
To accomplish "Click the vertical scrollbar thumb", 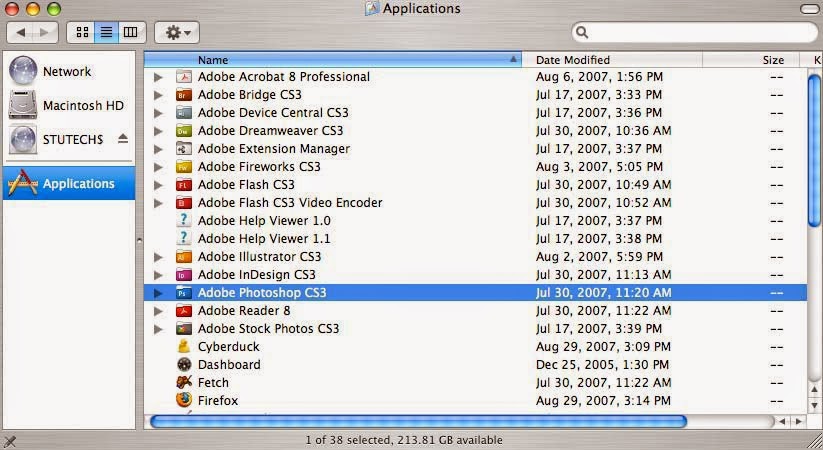I will pyautogui.click(x=814, y=151).
